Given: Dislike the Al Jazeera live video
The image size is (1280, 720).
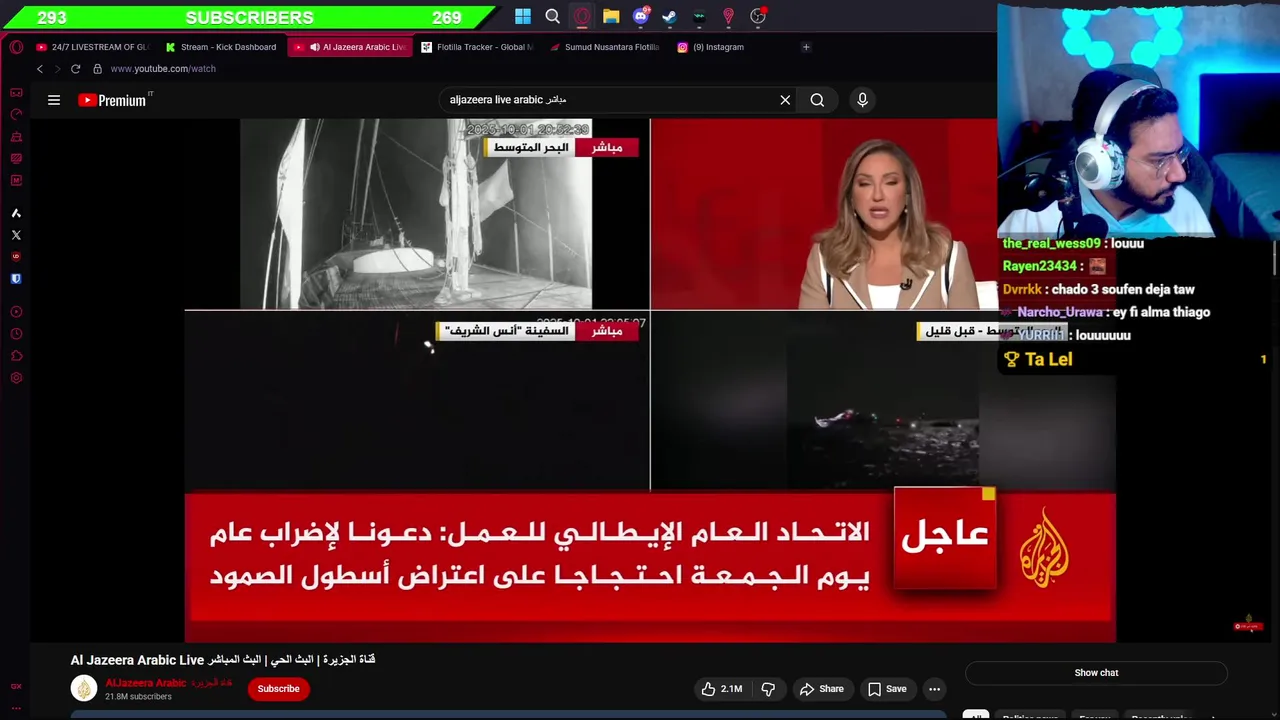Looking at the screenshot, I should pyautogui.click(x=768, y=689).
